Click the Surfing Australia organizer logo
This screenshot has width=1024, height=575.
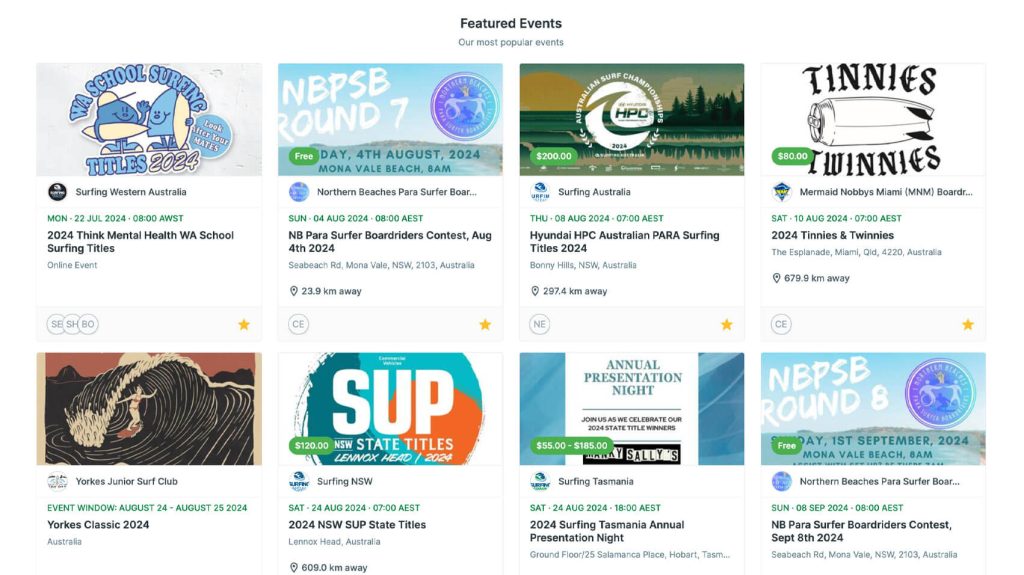click(540, 192)
